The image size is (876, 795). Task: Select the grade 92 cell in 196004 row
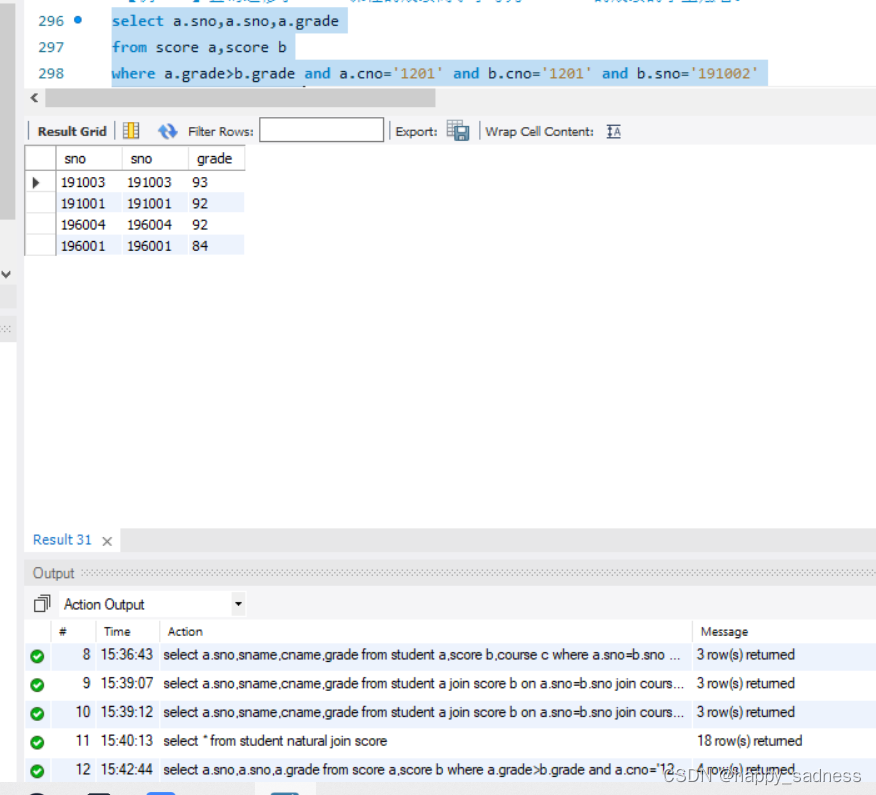point(216,225)
